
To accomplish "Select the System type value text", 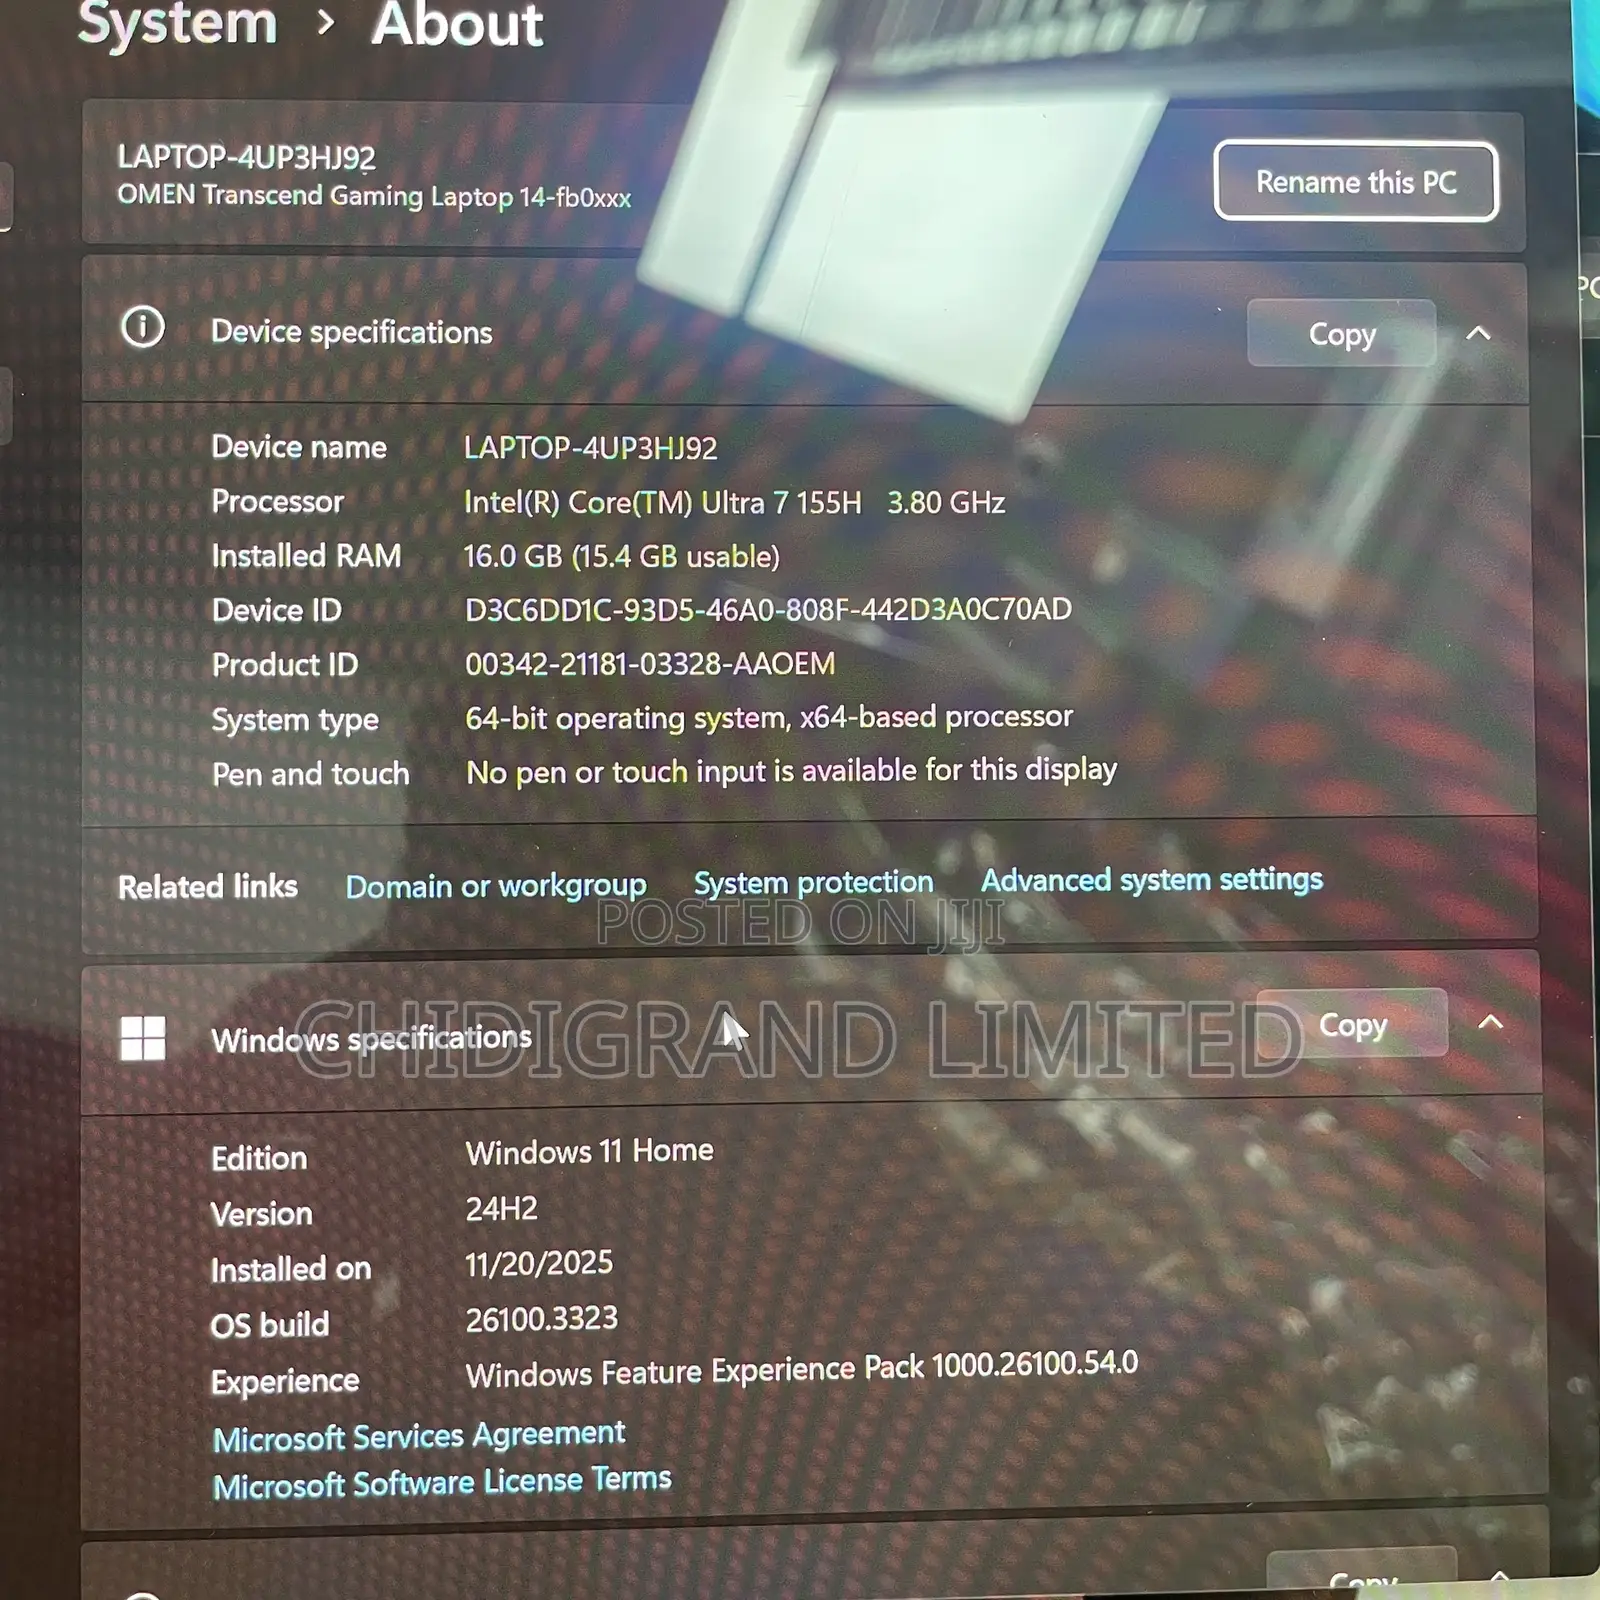I will pyautogui.click(x=769, y=717).
